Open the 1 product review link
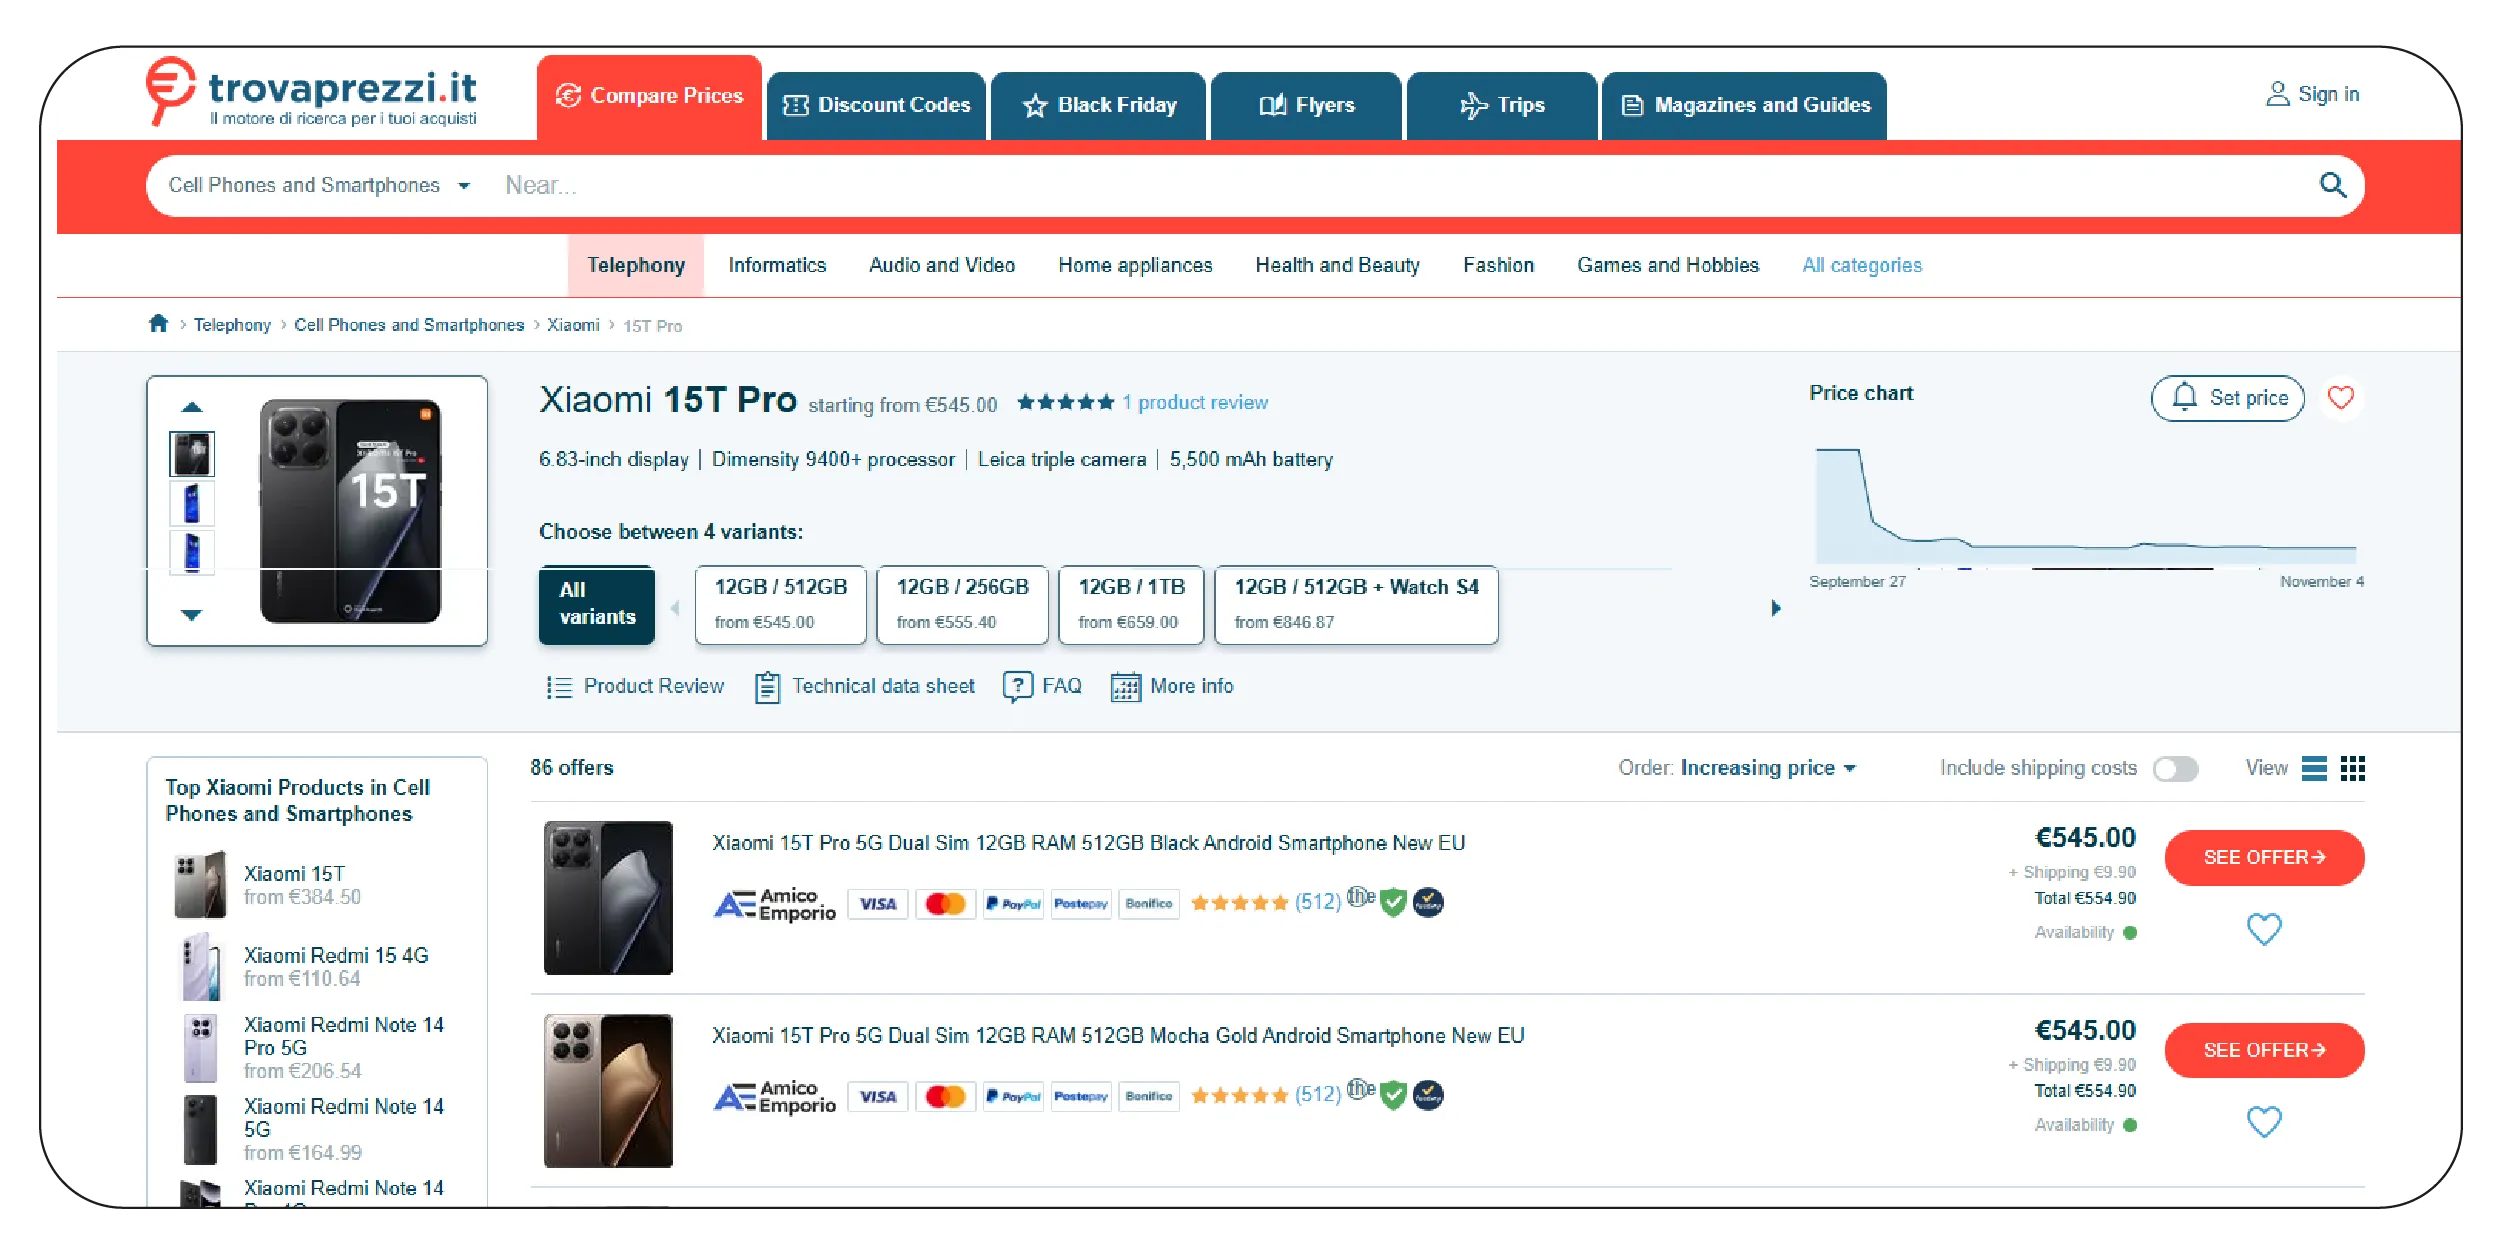The height and width of the screenshot is (1240, 2497). click(x=1195, y=402)
